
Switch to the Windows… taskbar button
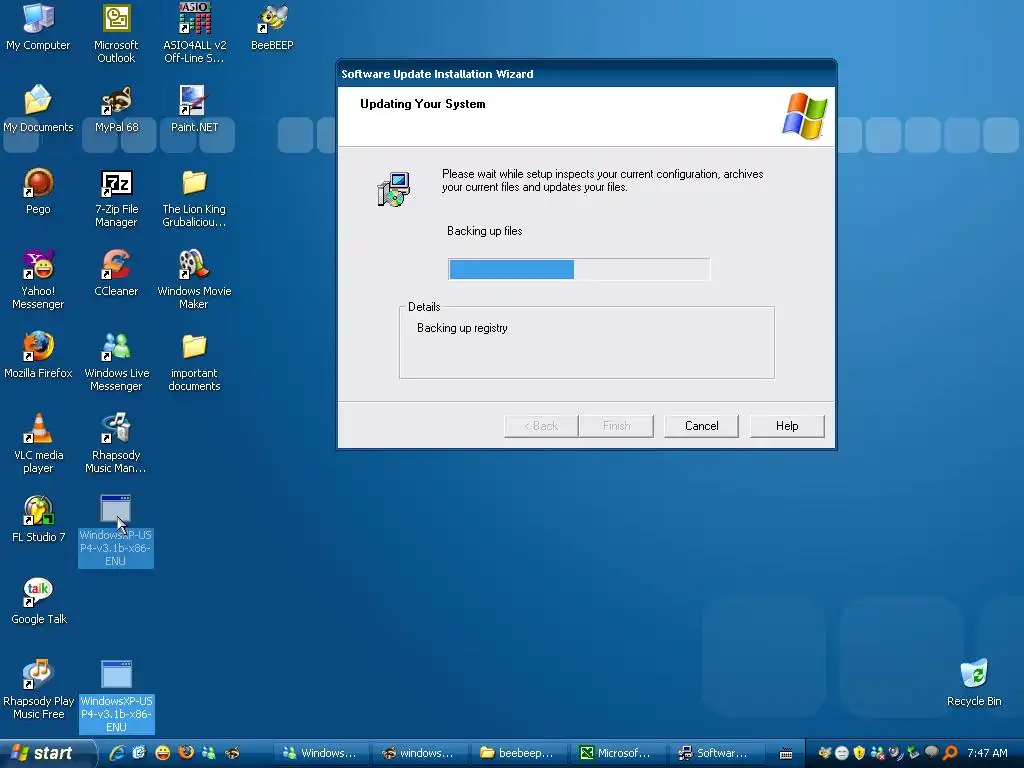click(320, 753)
